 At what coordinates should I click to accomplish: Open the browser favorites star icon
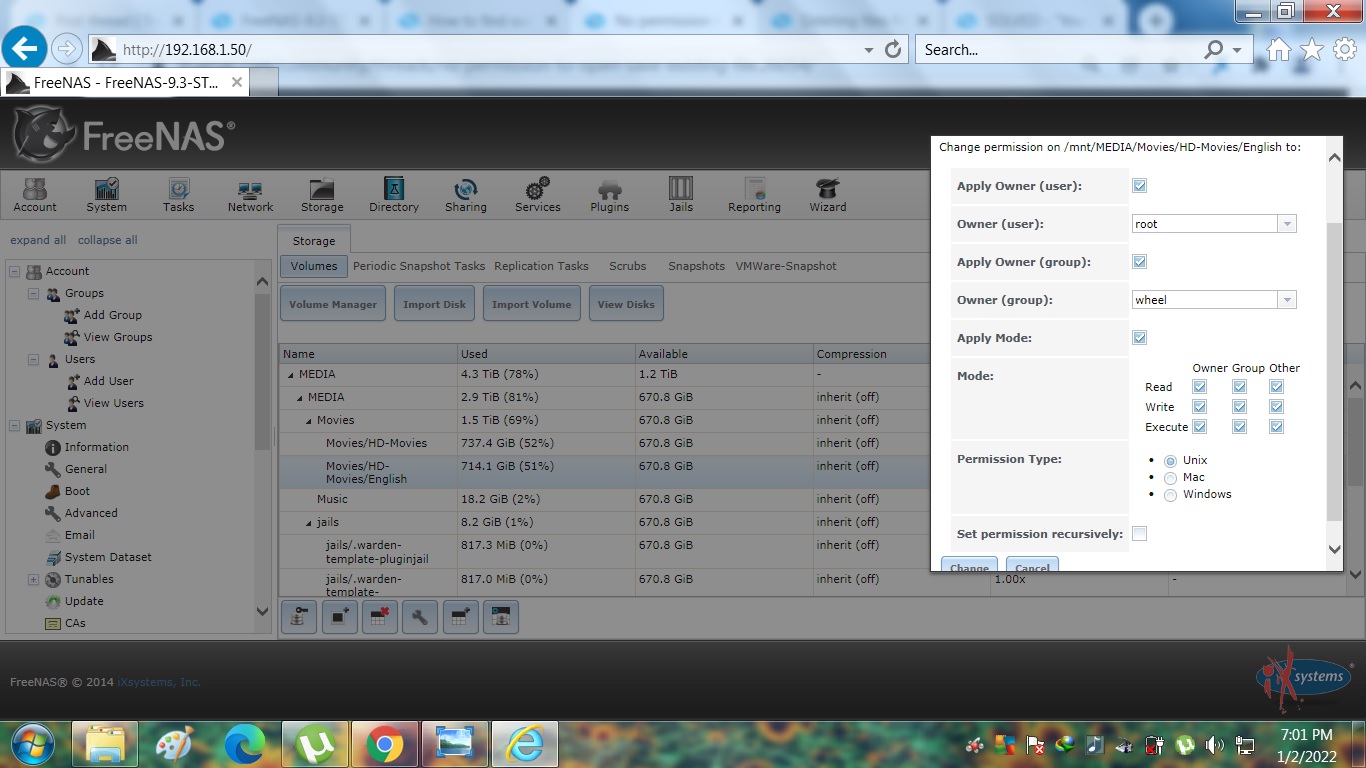tap(1312, 49)
